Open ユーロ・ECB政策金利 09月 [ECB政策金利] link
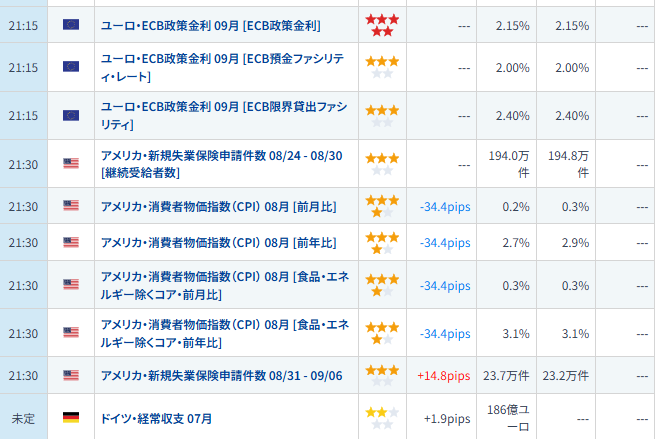 click(210, 24)
